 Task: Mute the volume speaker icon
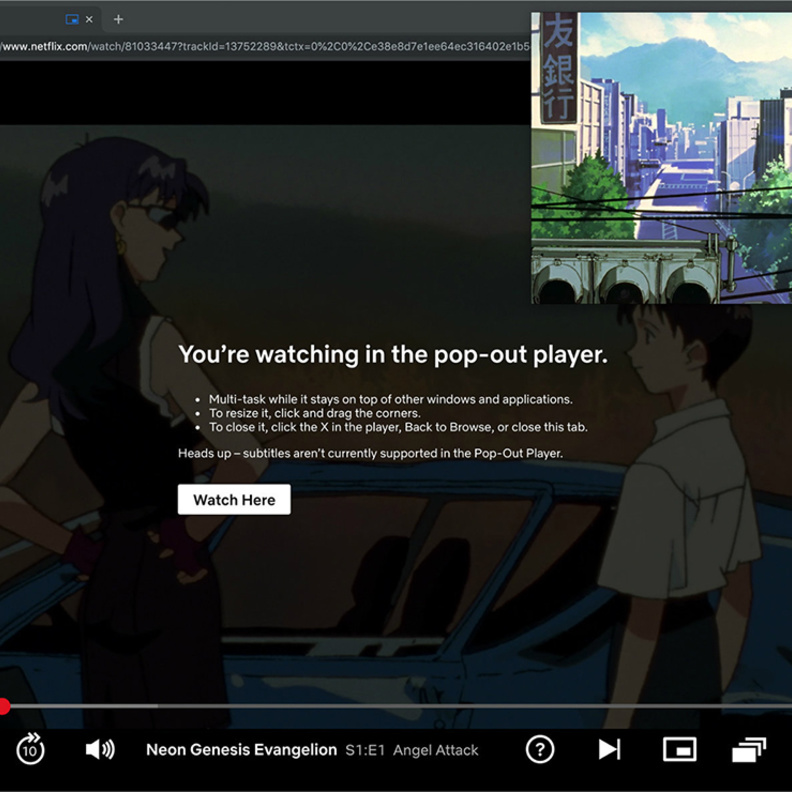(100, 750)
